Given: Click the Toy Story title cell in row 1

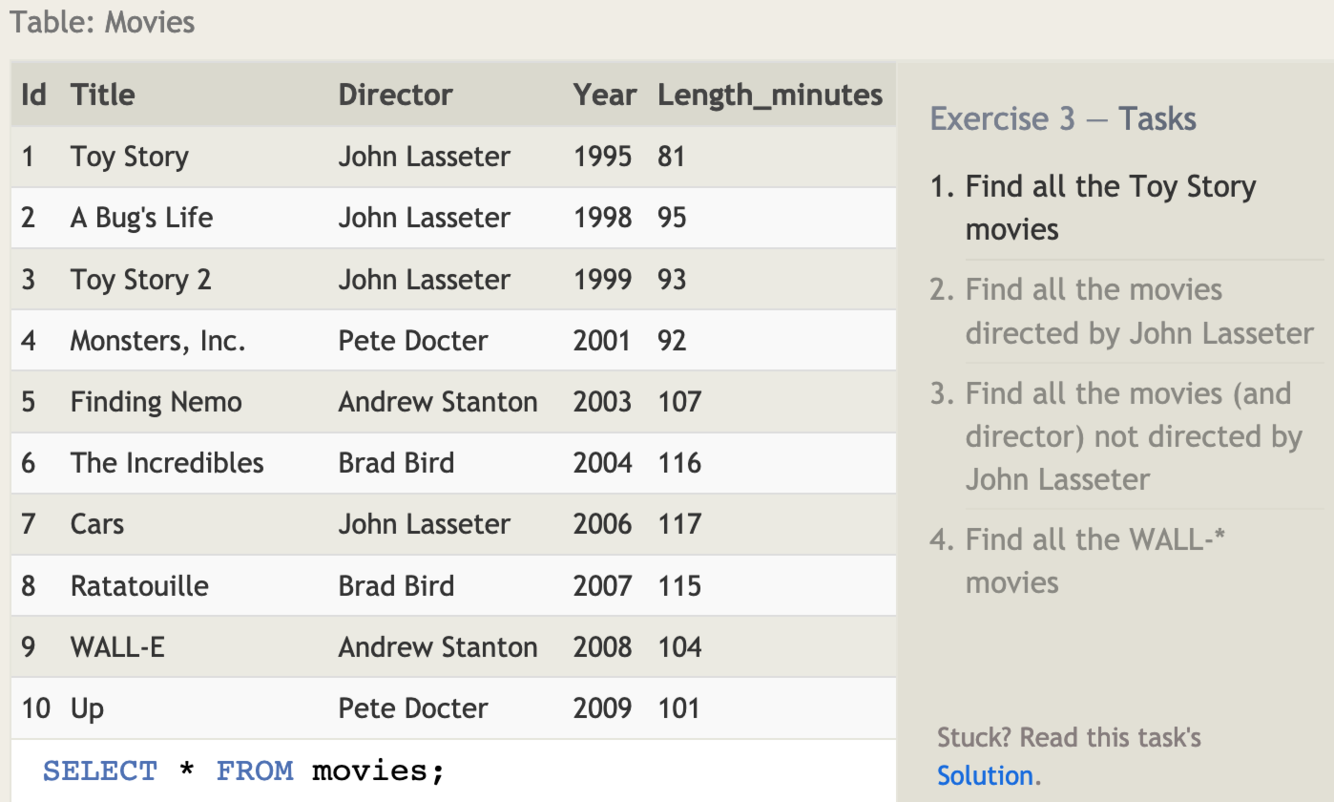Looking at the screenshot, I should 129,157.
